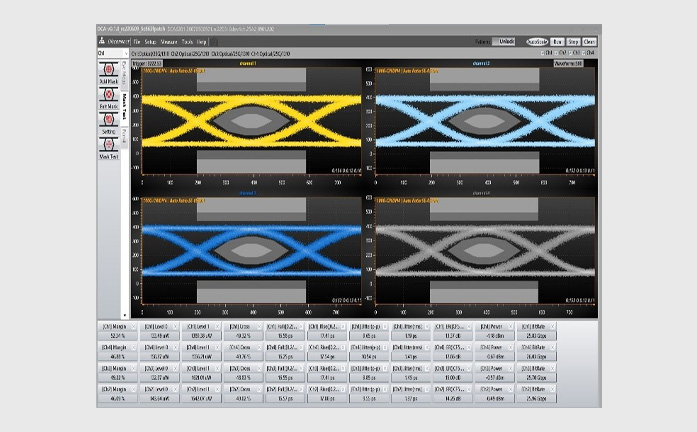The height and width of the screenshot is (432, 697).
Task: Remove the Ch2 BitRate measurement tile
Action: 552,389
